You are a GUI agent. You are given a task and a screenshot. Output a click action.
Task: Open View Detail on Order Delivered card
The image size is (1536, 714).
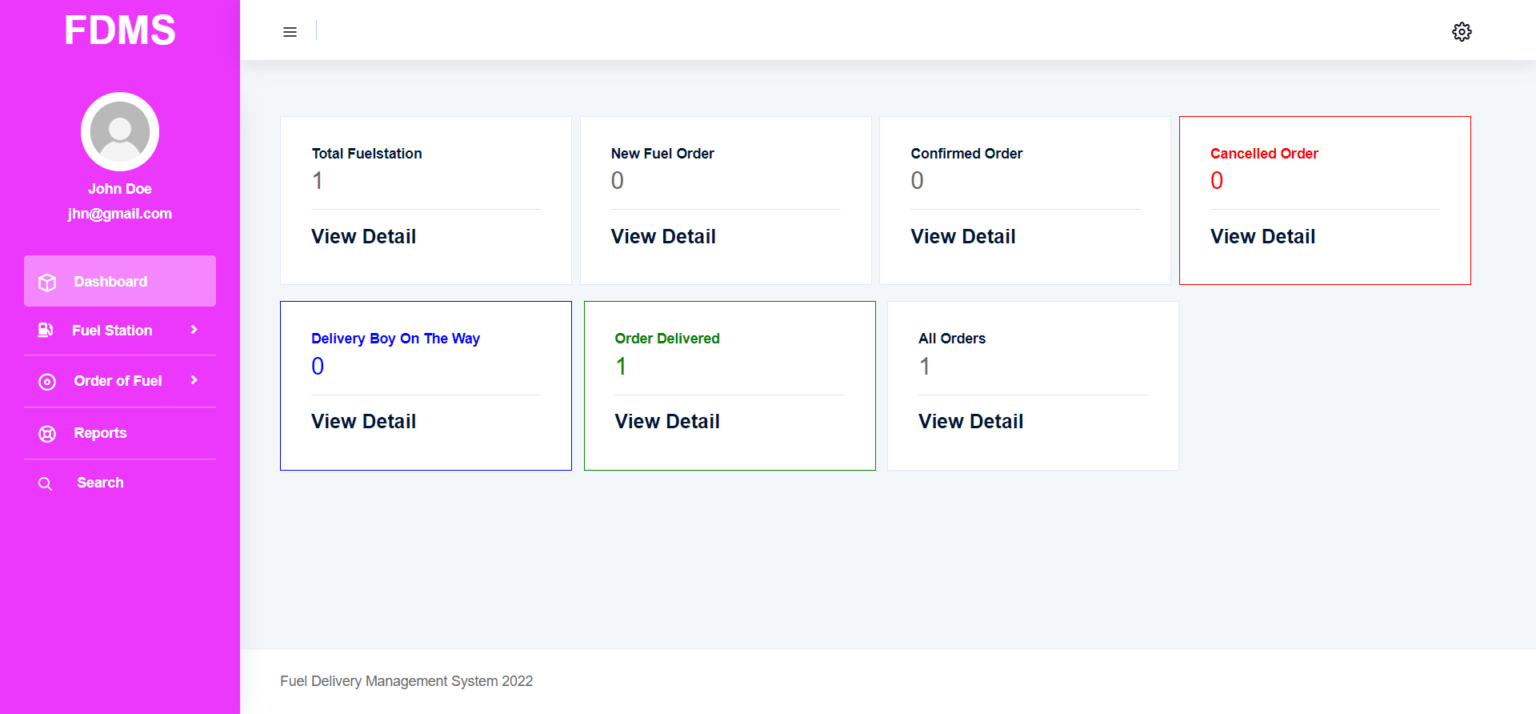pos(667,421)
